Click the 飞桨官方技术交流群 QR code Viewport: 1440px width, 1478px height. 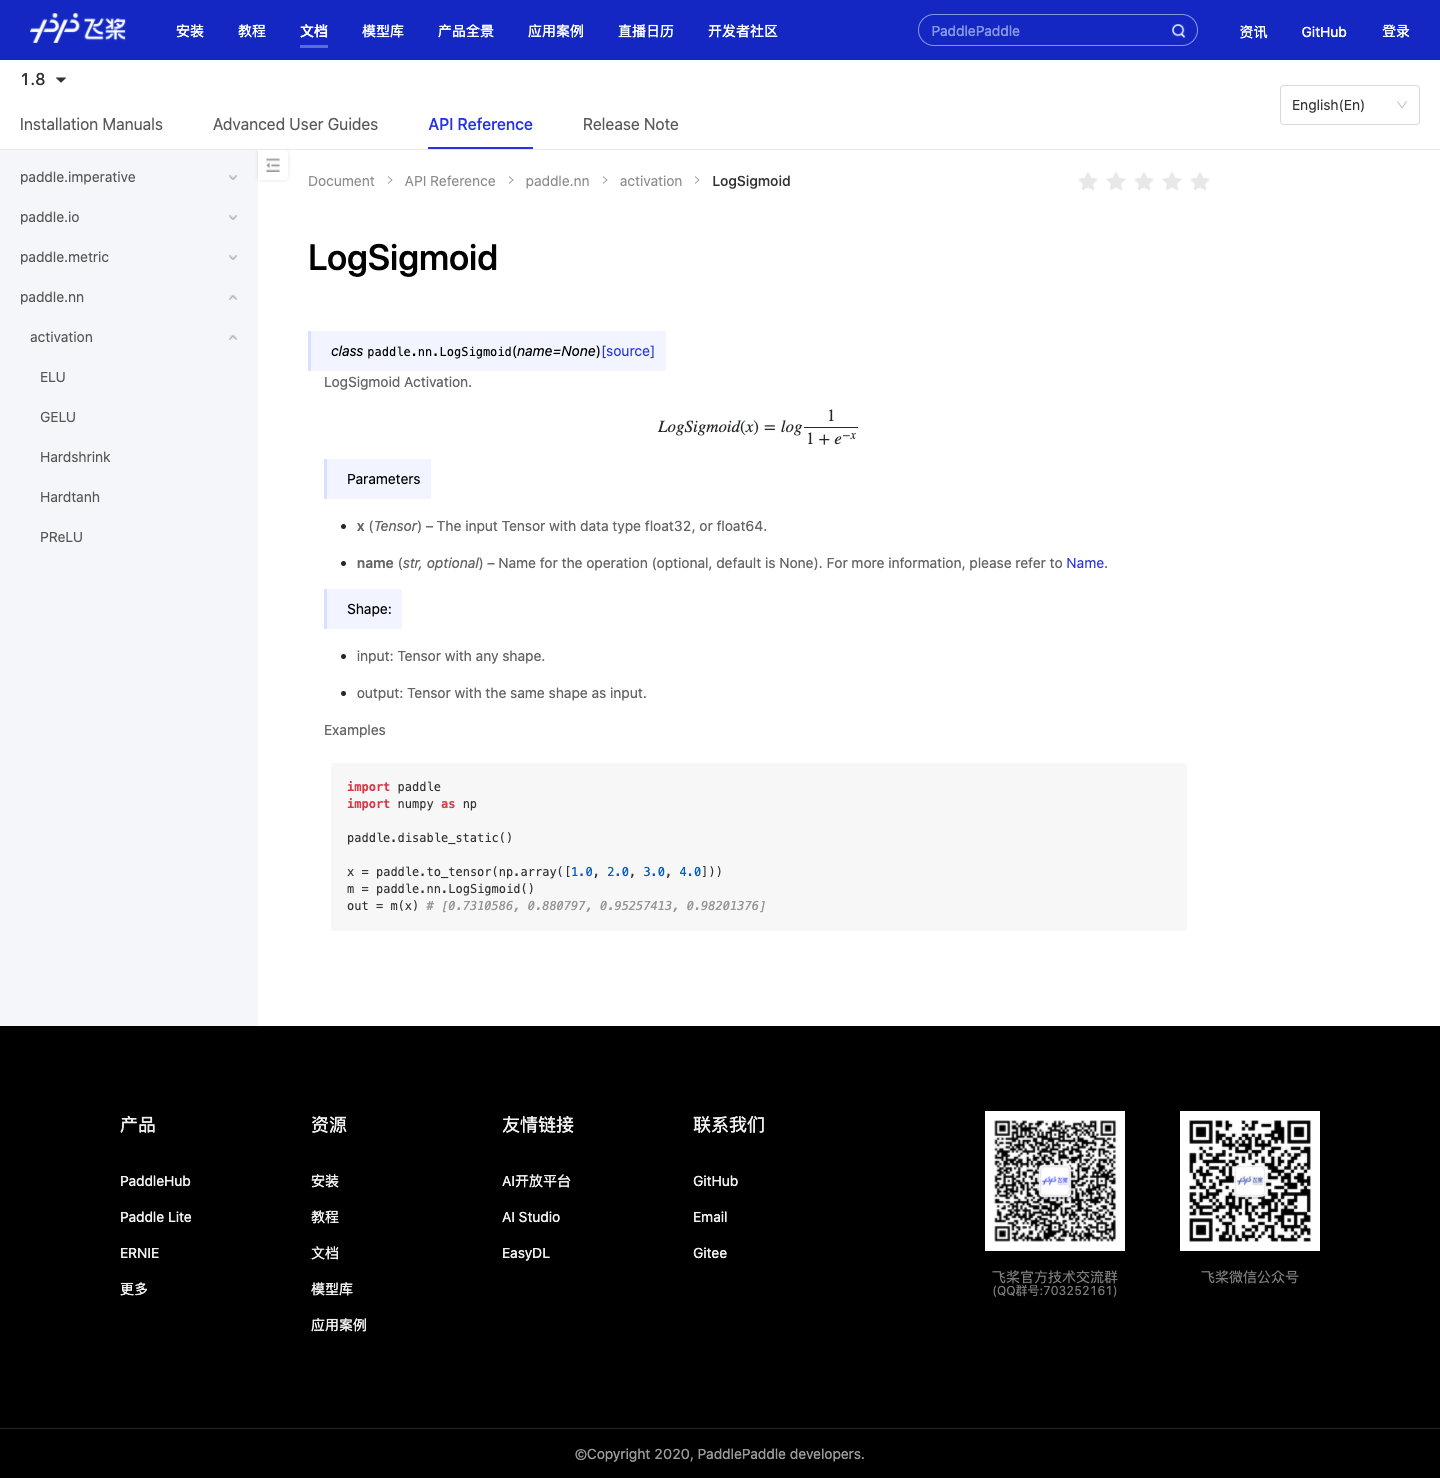click(x=1054, y=1180)
